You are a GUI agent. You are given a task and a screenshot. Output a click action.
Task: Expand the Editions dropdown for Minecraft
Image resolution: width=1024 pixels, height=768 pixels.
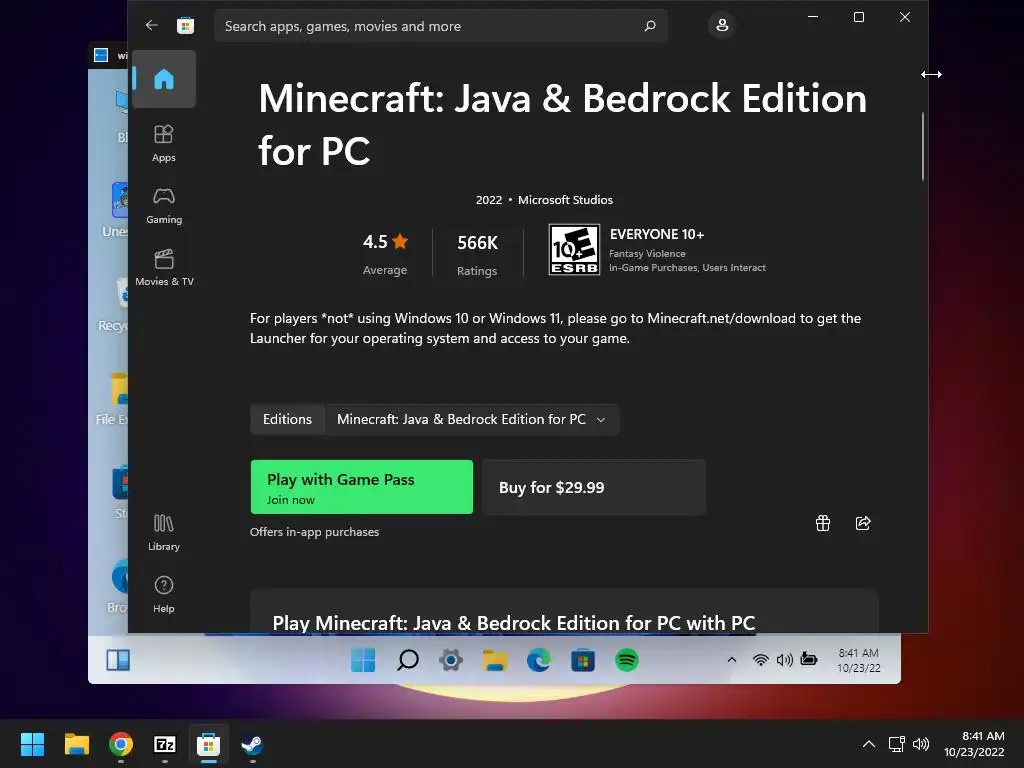(x=472, y=419)
